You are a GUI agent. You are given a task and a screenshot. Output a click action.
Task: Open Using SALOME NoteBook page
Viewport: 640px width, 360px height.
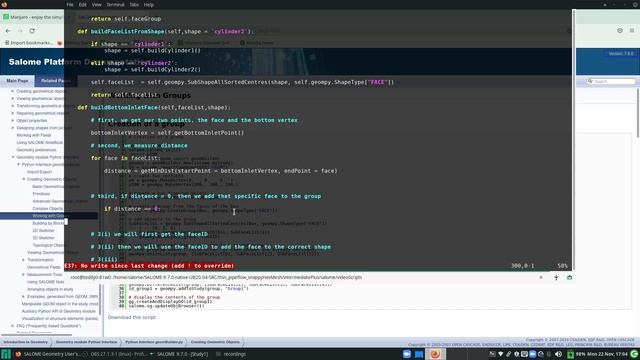(40, 142)
